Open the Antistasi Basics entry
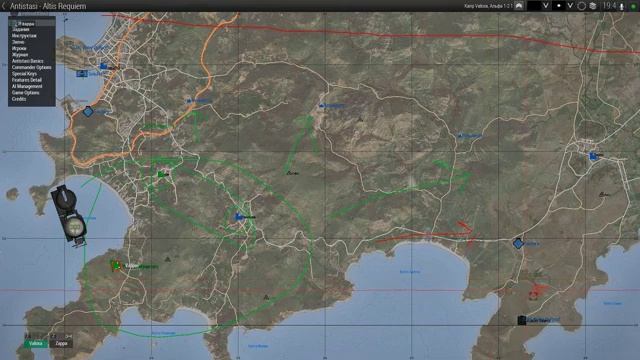The image size is (640, 360). point(27,61)
